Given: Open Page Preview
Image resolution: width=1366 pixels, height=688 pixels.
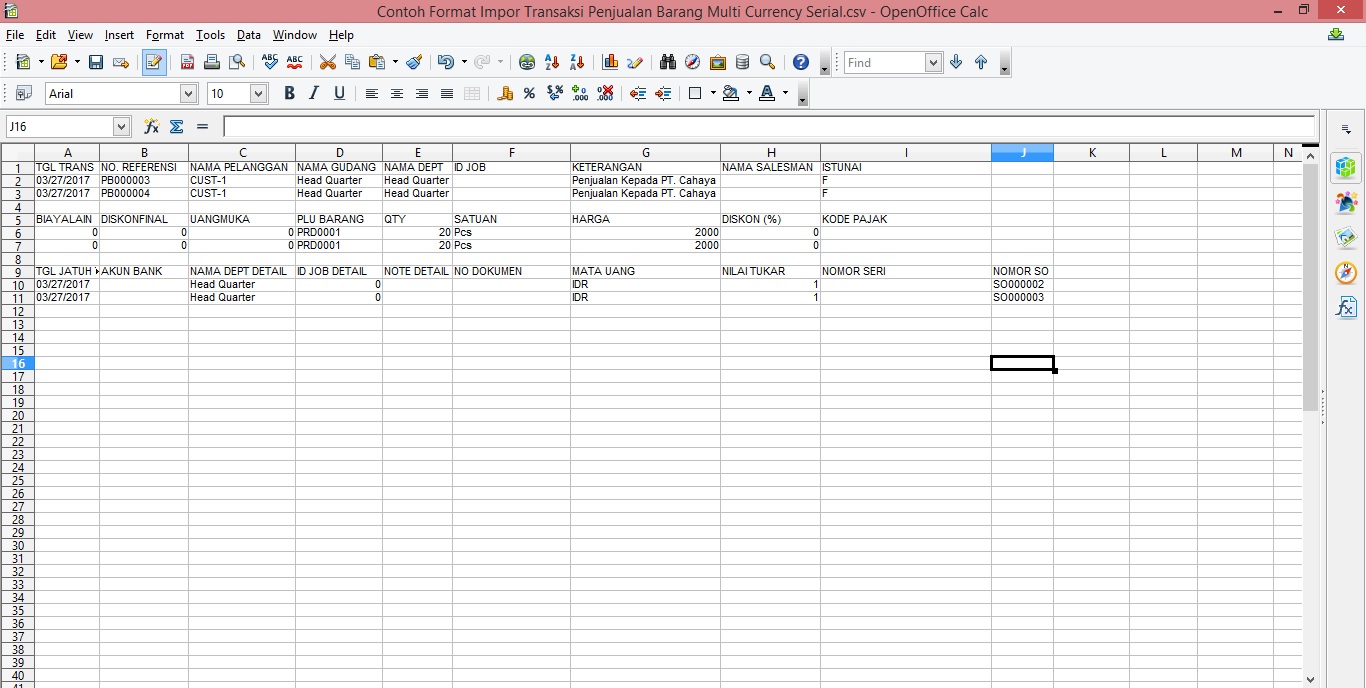Looking at the screenshot, I should pyautogui.click(x=237, y=62).
